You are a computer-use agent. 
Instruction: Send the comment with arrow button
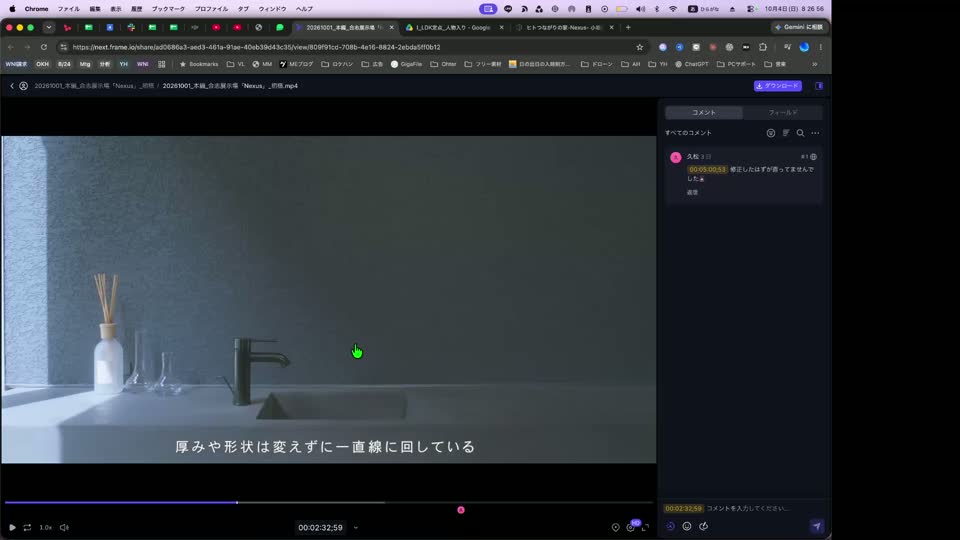pos(817,526)
